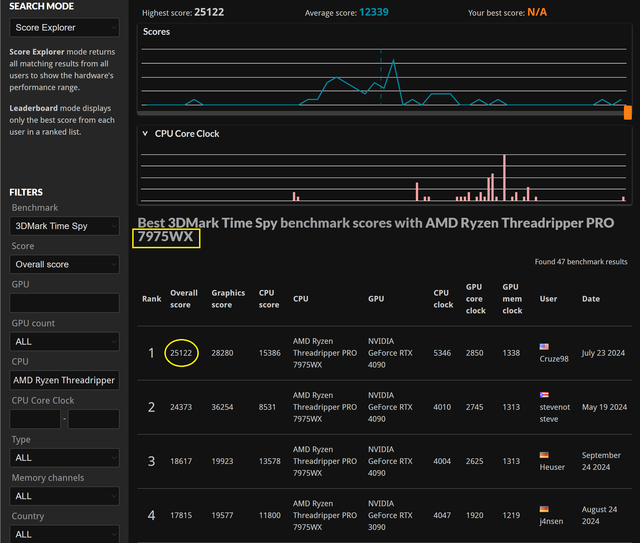Image resolution: width=640 pixels, height=543 pixels.
Task: Click the Highest score 25122 value
Action: click(x=209, y=12)
